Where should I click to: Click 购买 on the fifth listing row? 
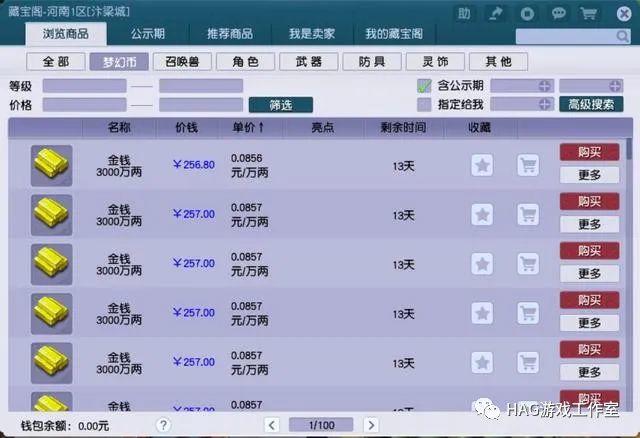click(589, 349)
